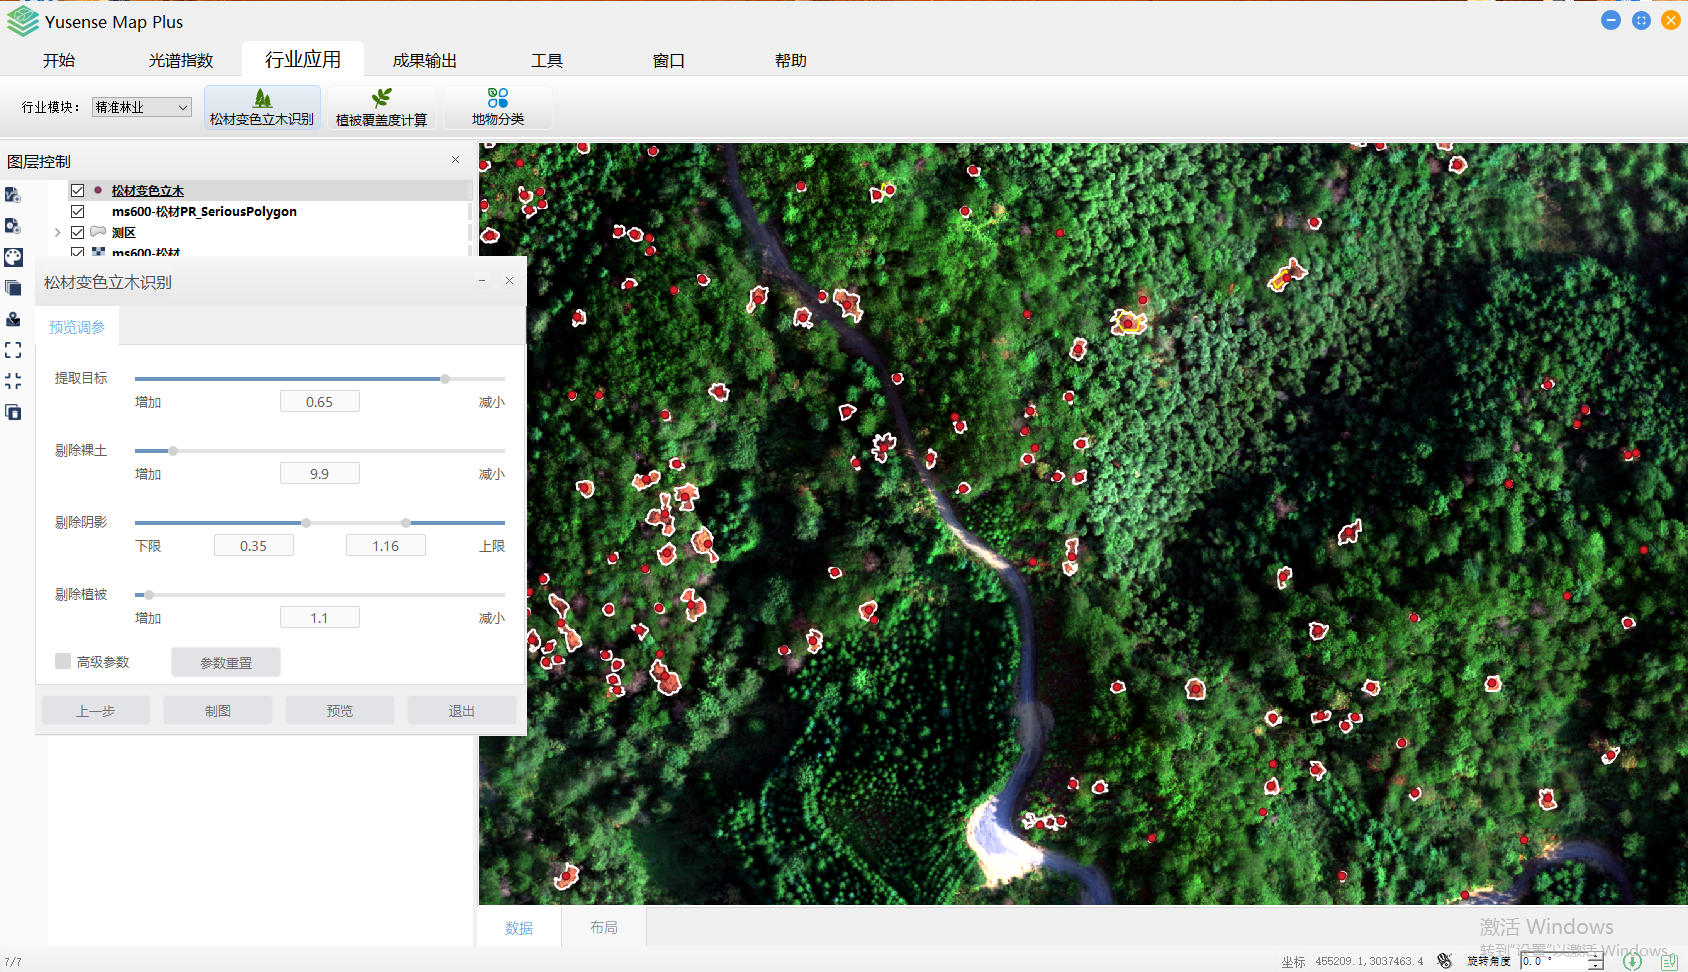Launch the 地物分类 classification tool

(x=498, y=107)
